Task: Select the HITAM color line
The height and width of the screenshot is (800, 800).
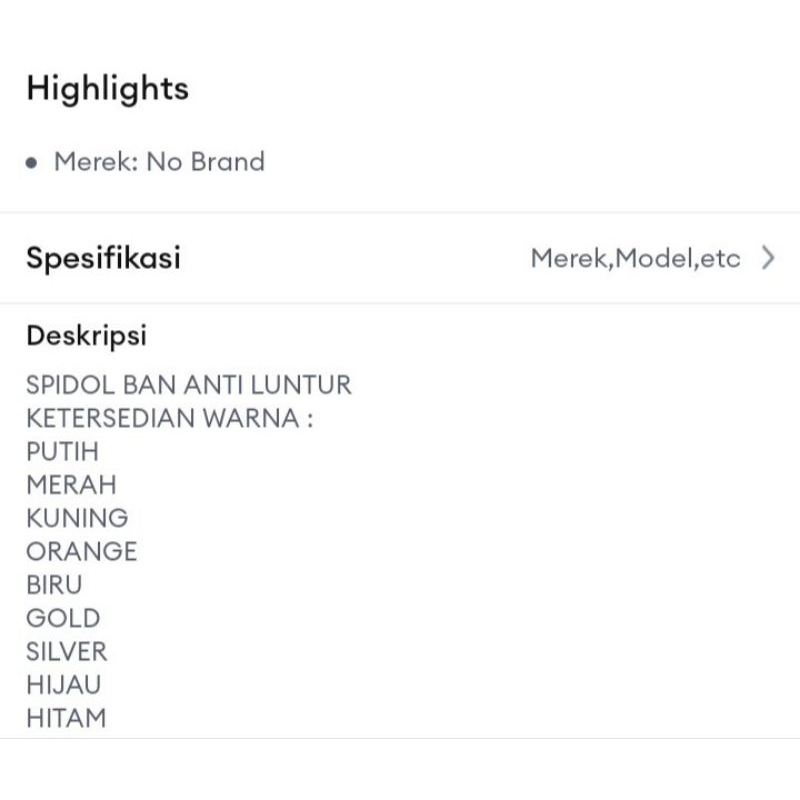Action: click(x=65, y=718)
